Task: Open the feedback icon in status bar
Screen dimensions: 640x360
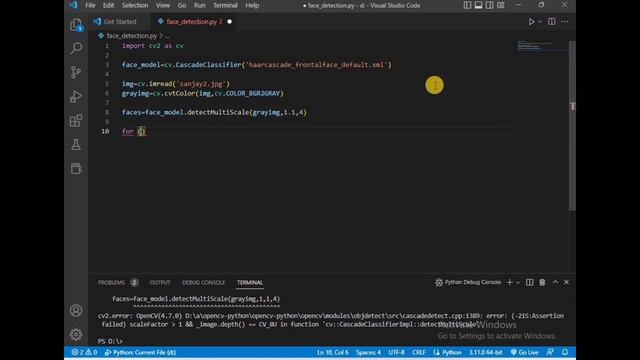Action: click(550, 352)
